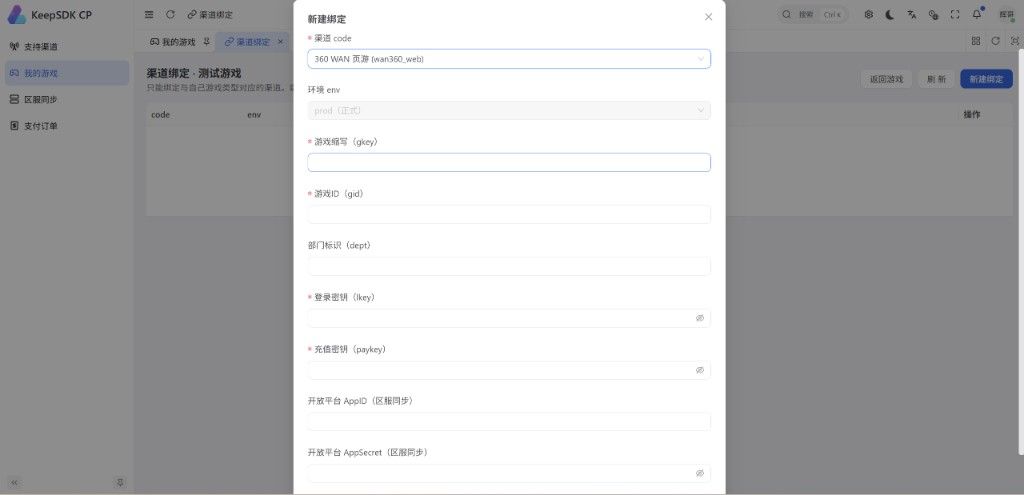Open the language translate icon

click(x=912, y=14)
